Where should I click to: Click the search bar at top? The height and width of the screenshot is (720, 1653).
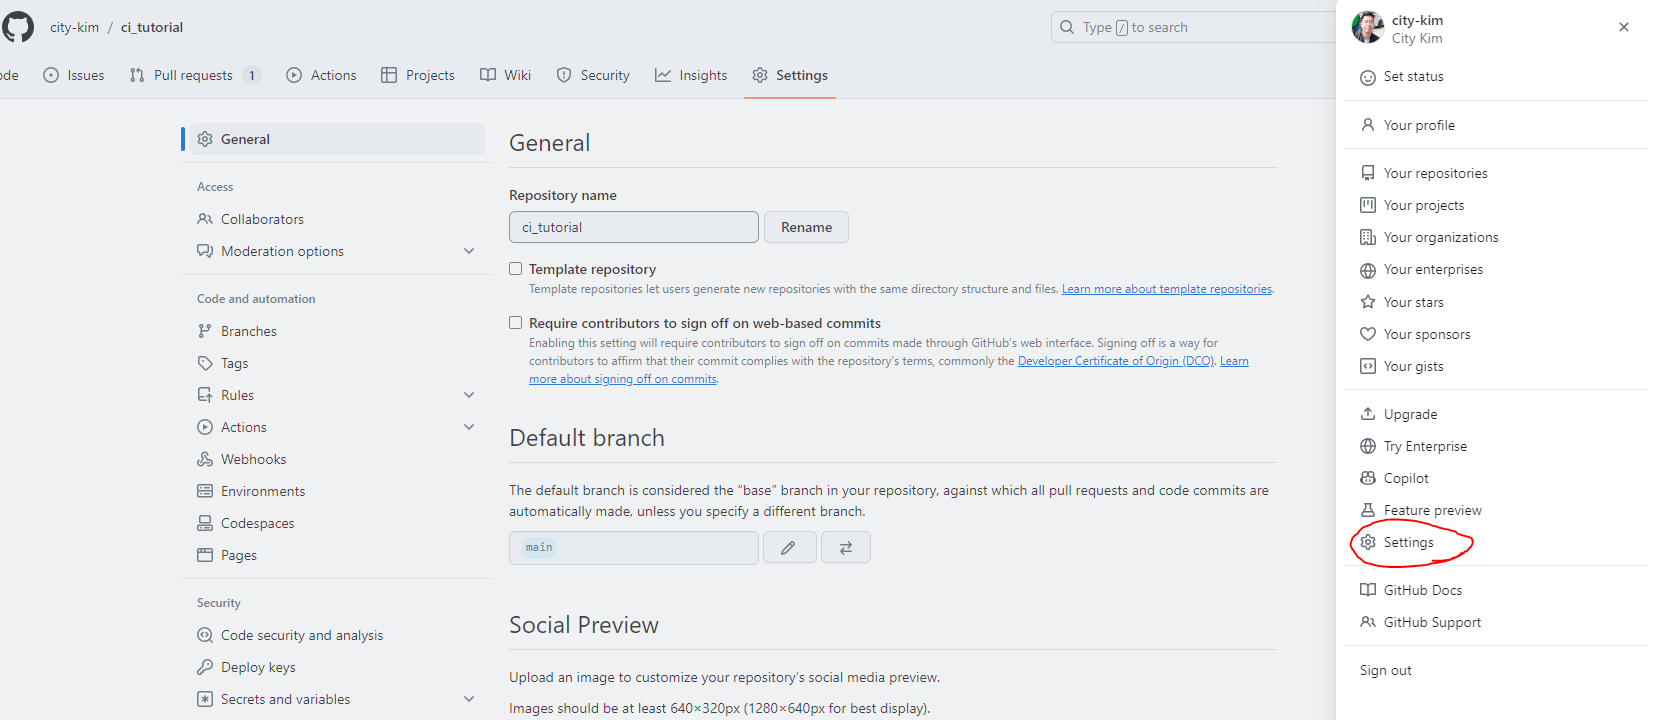click(x=1193, y=27)
